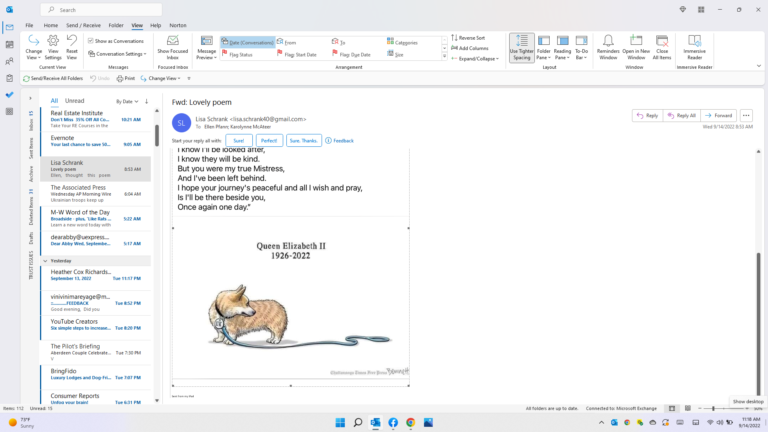The image size is (768, 432).
Task: Open To-Do Bar dropdown
Action: coord(581,48)
